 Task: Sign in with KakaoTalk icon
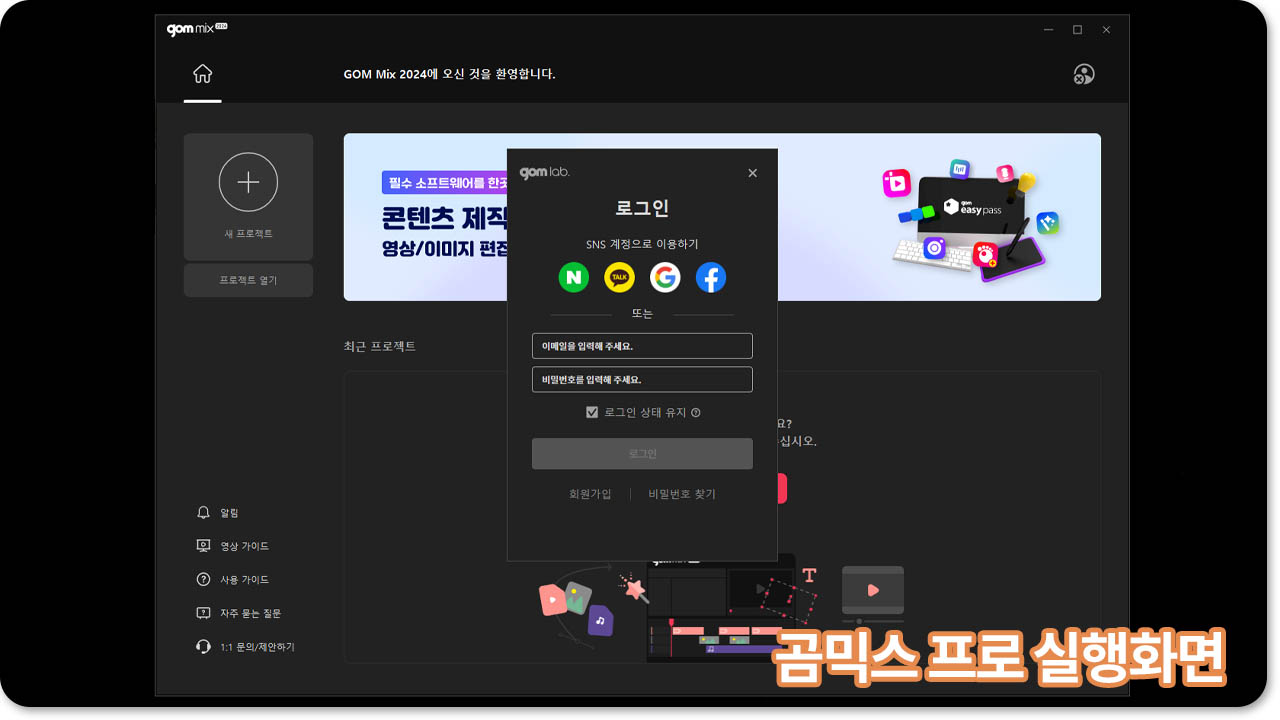tap(620, 277)
